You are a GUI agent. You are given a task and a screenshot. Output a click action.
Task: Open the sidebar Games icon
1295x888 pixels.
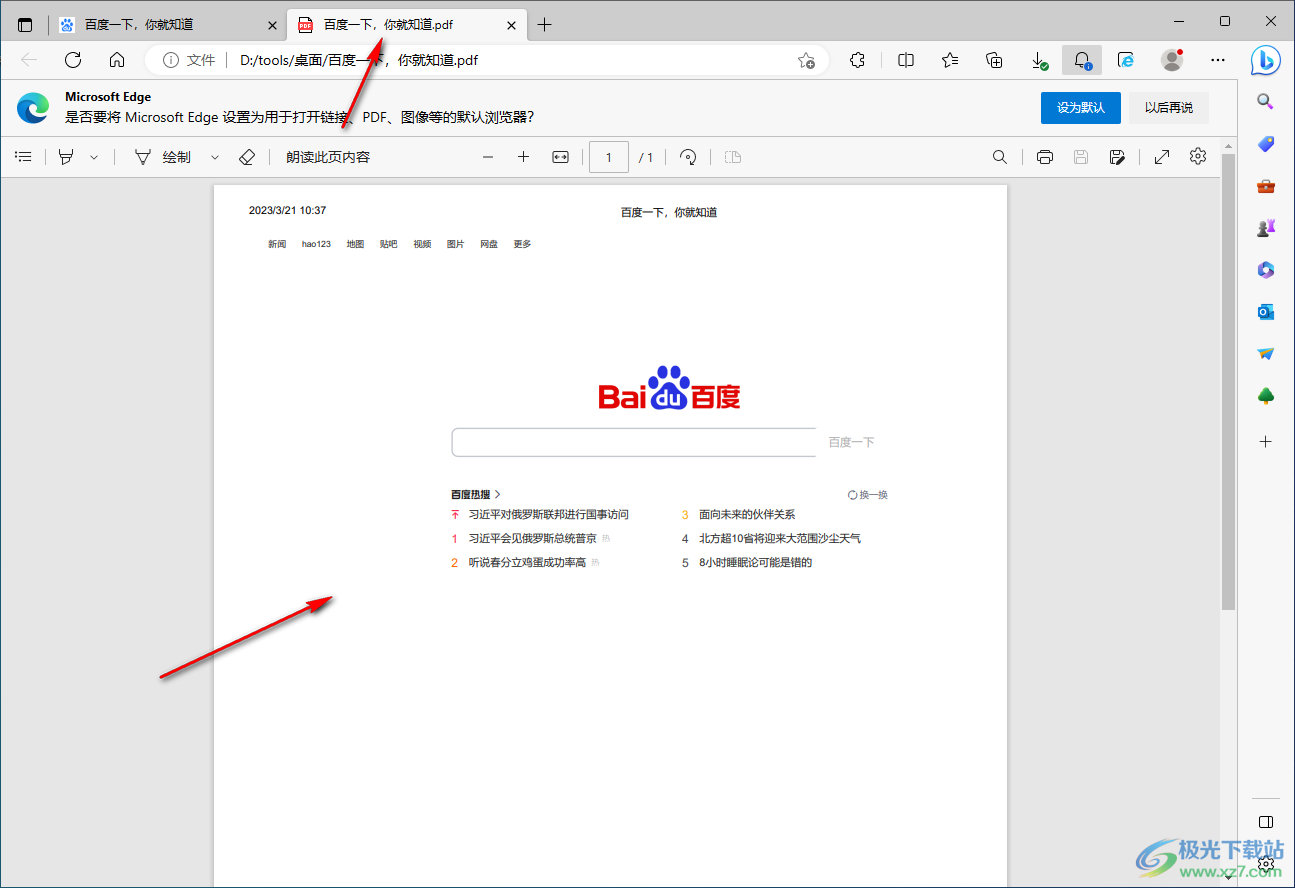[1265, 228]
